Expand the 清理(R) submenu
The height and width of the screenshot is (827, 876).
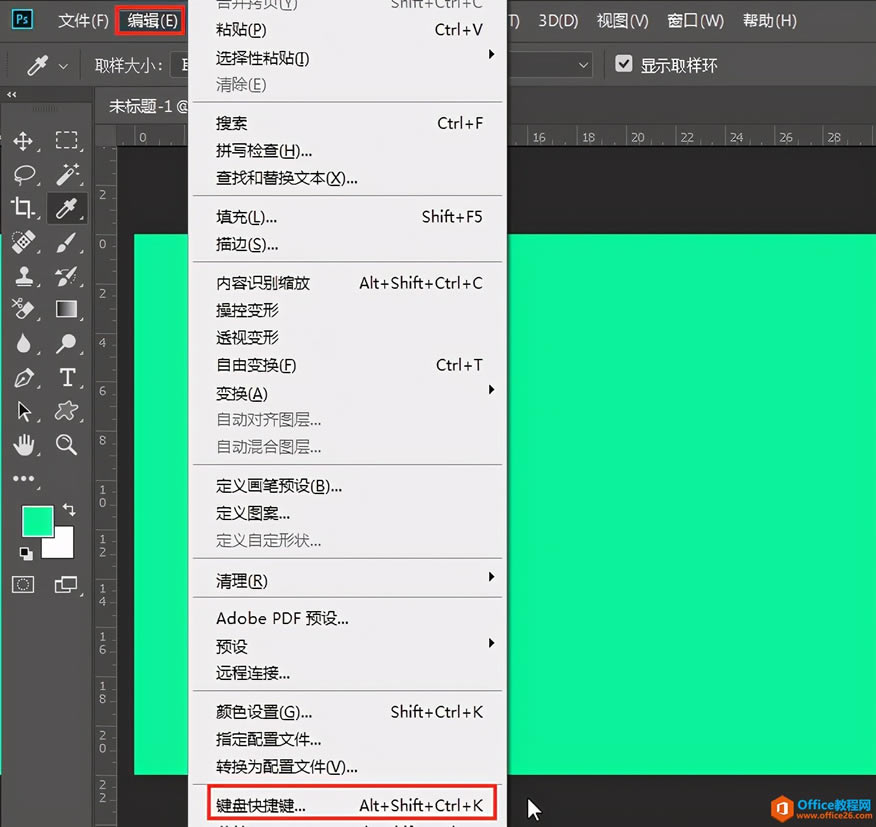point(347,581)
